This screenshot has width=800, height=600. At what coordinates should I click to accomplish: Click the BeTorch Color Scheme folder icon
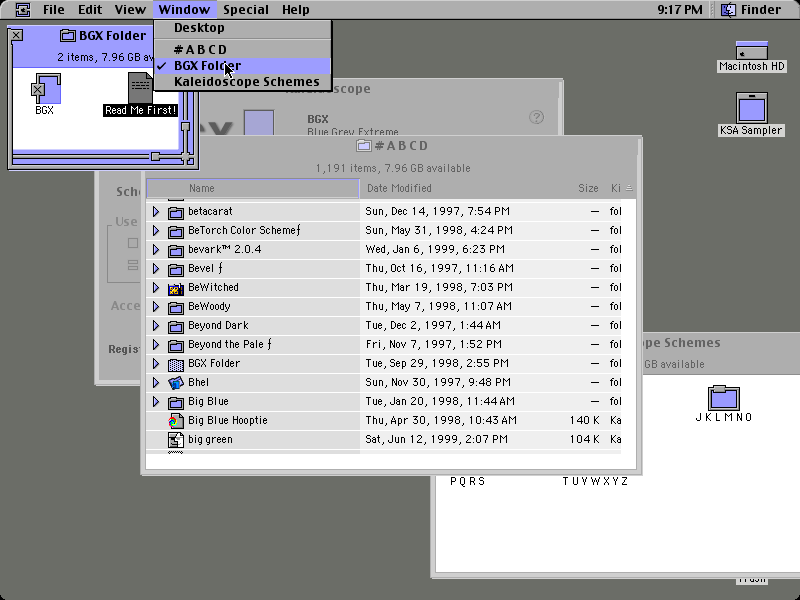coord(176,231)
